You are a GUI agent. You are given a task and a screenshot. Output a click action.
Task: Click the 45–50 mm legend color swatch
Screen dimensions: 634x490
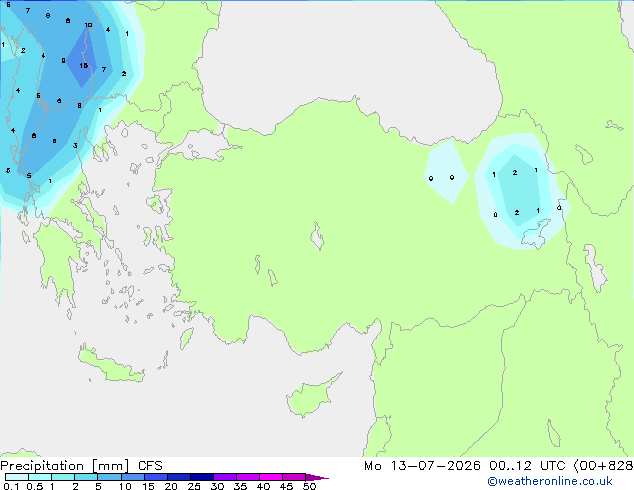[x=294, y=477]
